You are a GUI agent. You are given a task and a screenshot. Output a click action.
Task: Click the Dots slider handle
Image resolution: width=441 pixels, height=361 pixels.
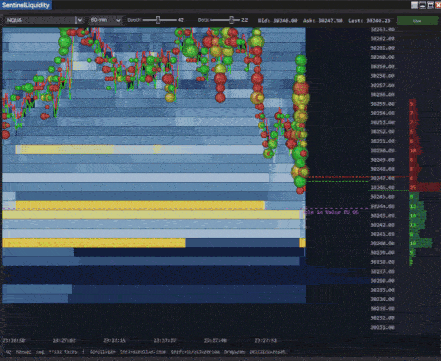pos(231,20)
